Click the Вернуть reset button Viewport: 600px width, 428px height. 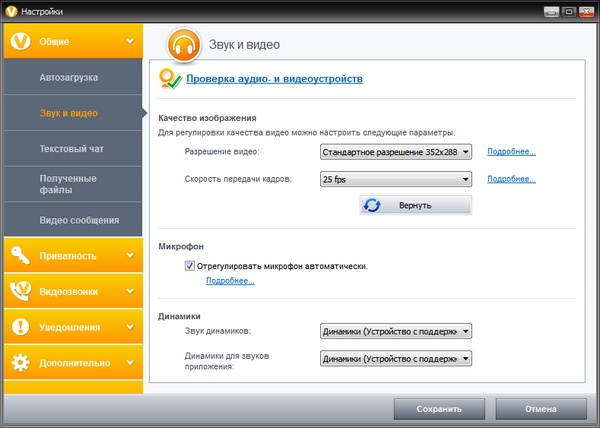[414, 205]
